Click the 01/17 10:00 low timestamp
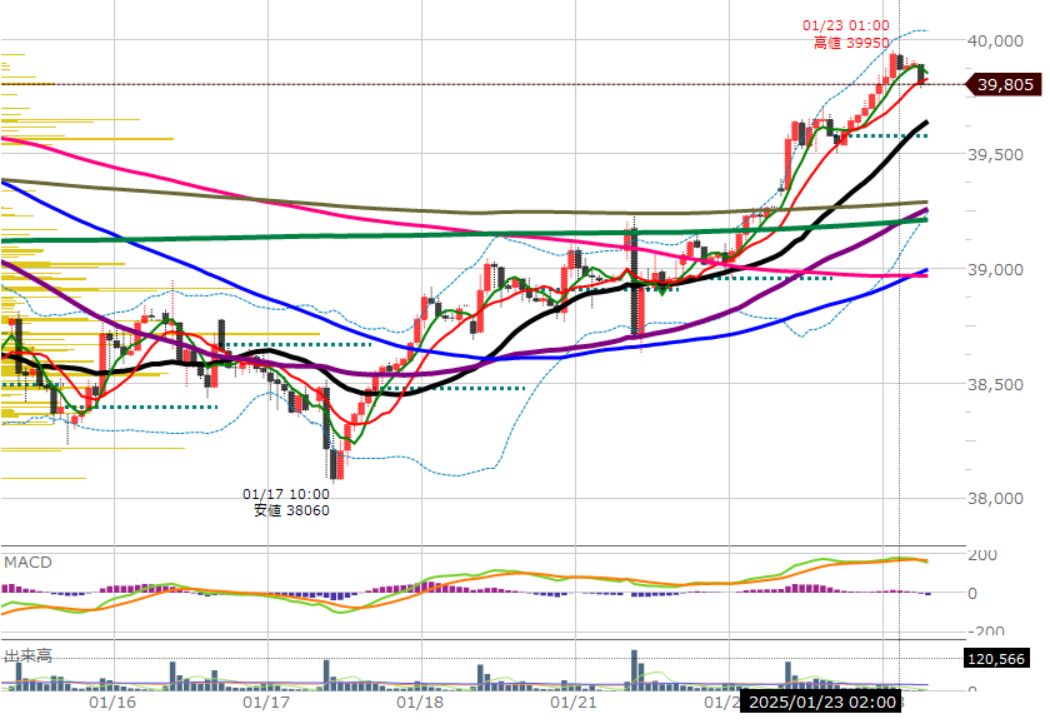The image size is (1050, 727). [x=286, y=495]
